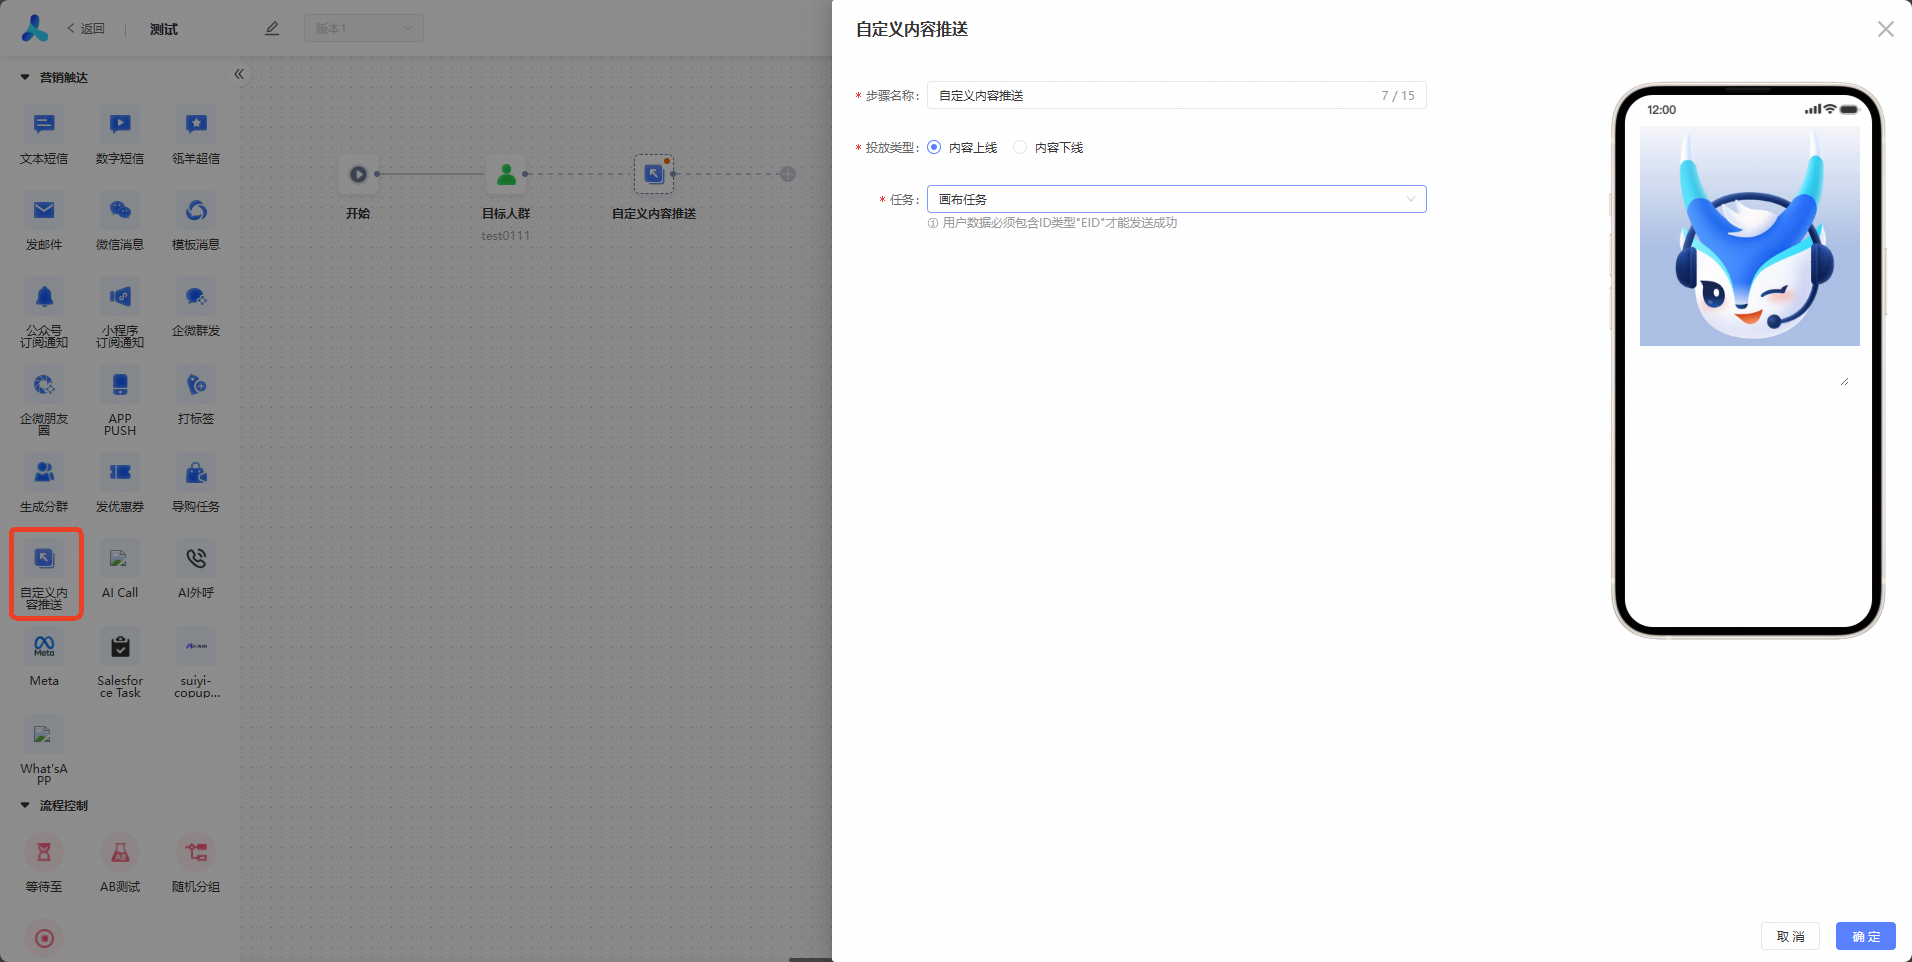The width and height of the screenshot is (1912, 962).
Task: Select the AI外呼 outbound call icon
Action: point(196,558)
